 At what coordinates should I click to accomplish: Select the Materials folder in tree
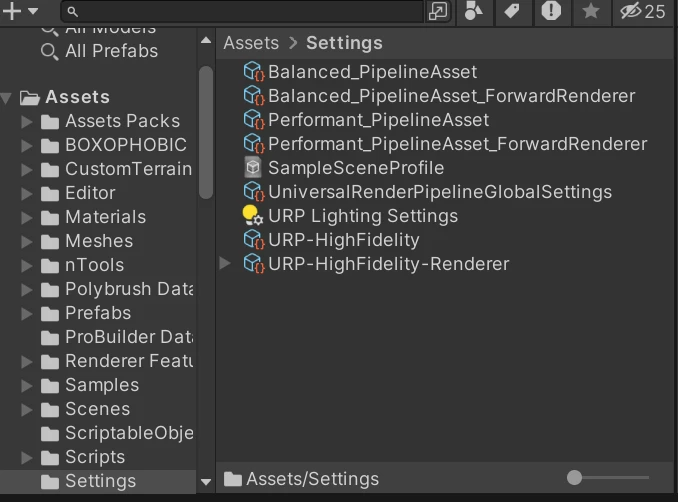(105, 217)
